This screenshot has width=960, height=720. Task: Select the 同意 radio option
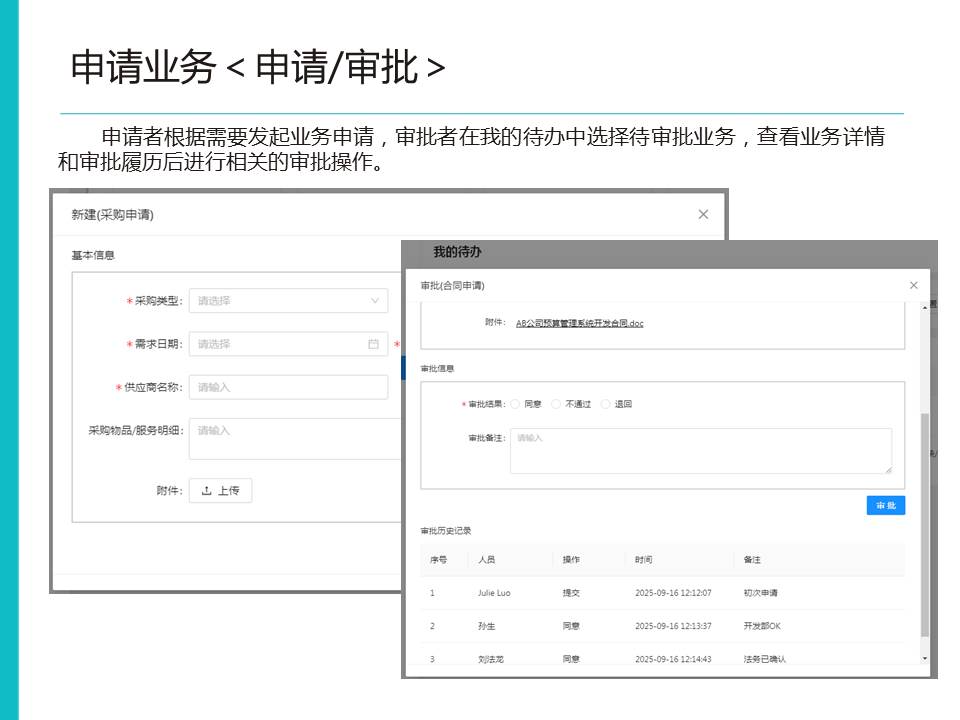point(515,404)
